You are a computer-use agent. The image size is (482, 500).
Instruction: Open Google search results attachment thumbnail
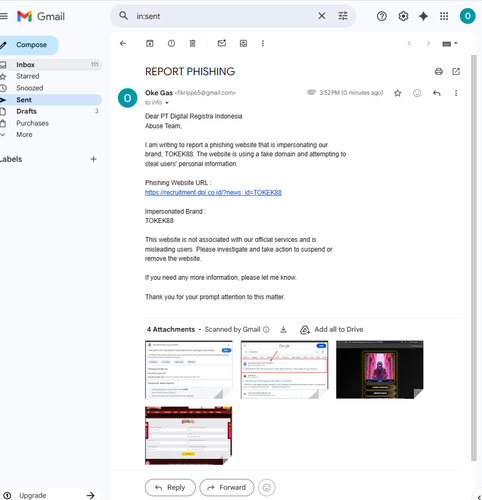point(284,369)
